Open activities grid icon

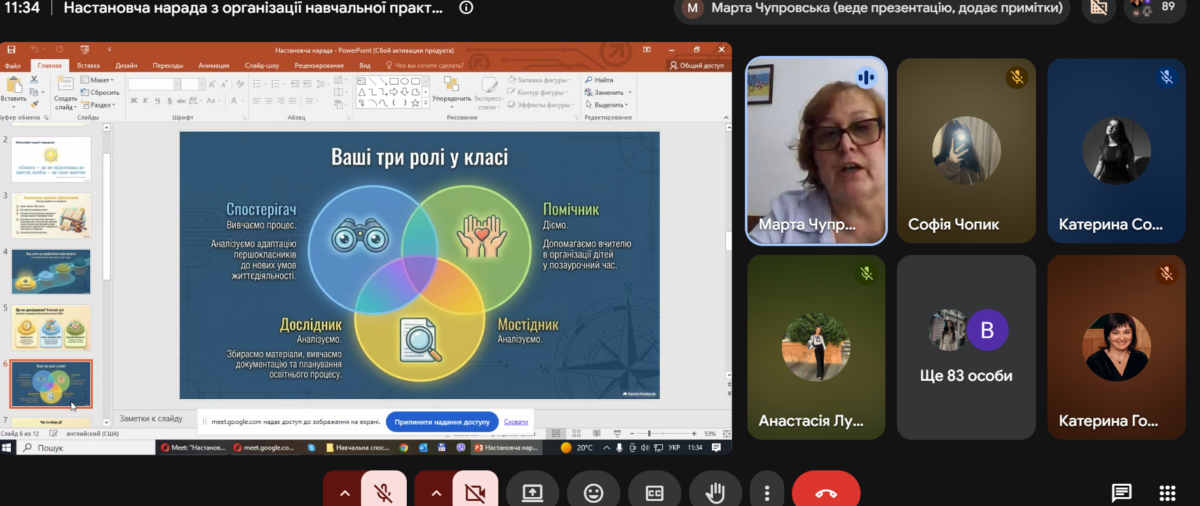pos(1167,492)
